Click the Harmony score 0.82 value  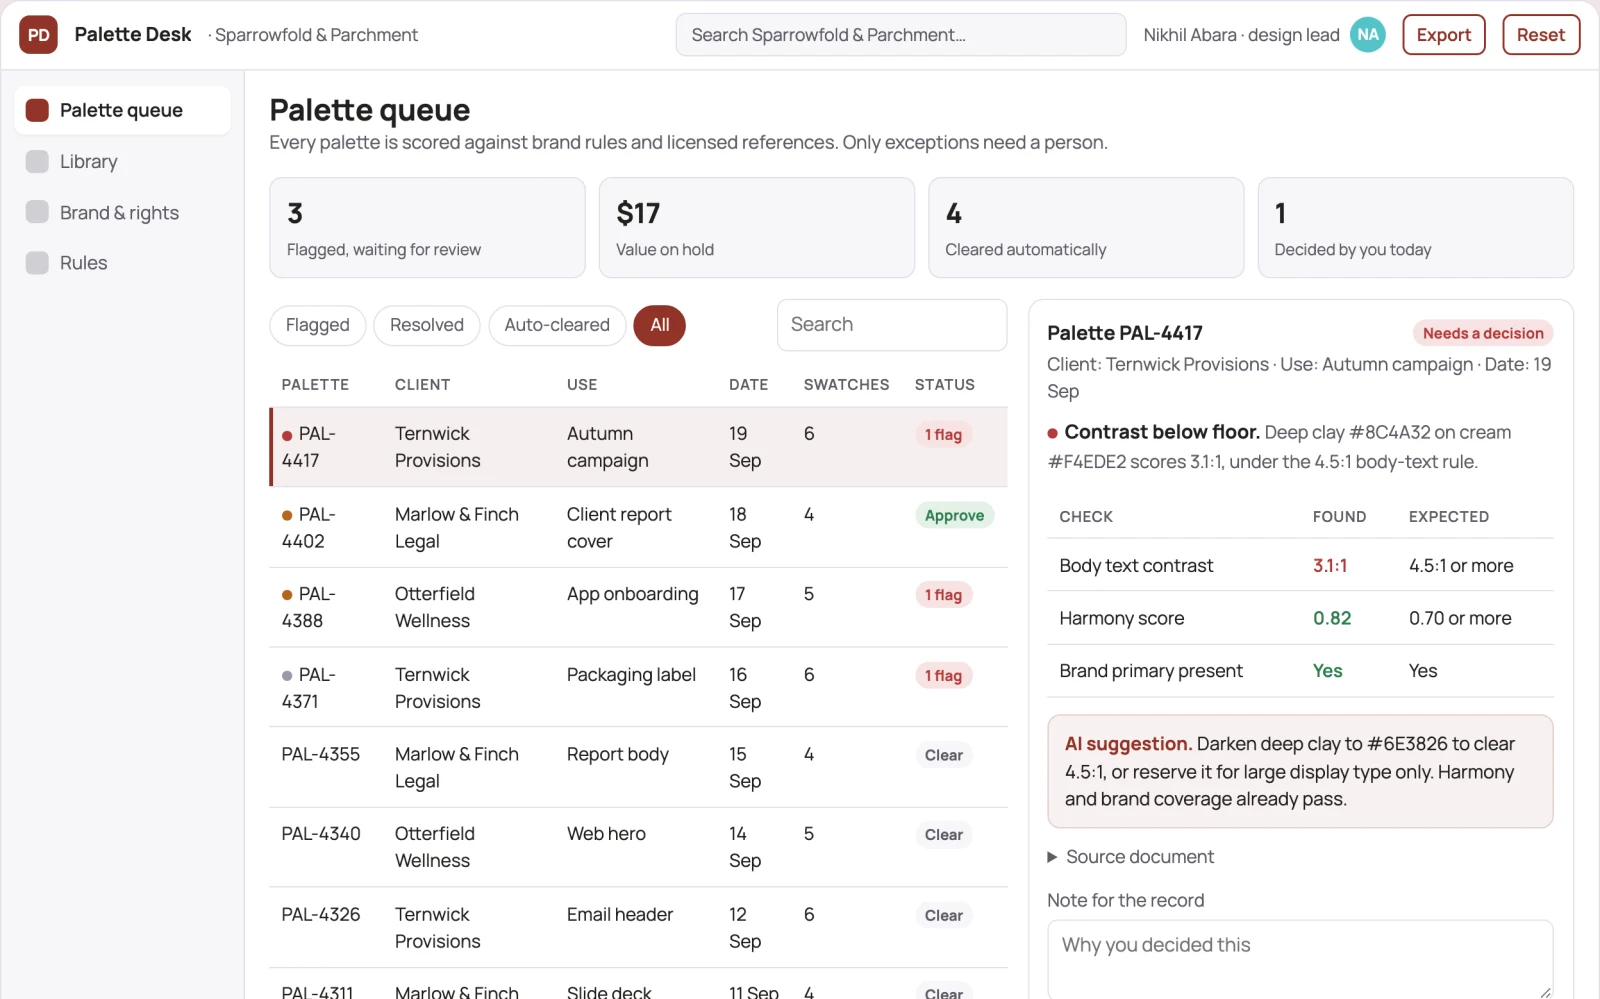(x=1332, y=619)
